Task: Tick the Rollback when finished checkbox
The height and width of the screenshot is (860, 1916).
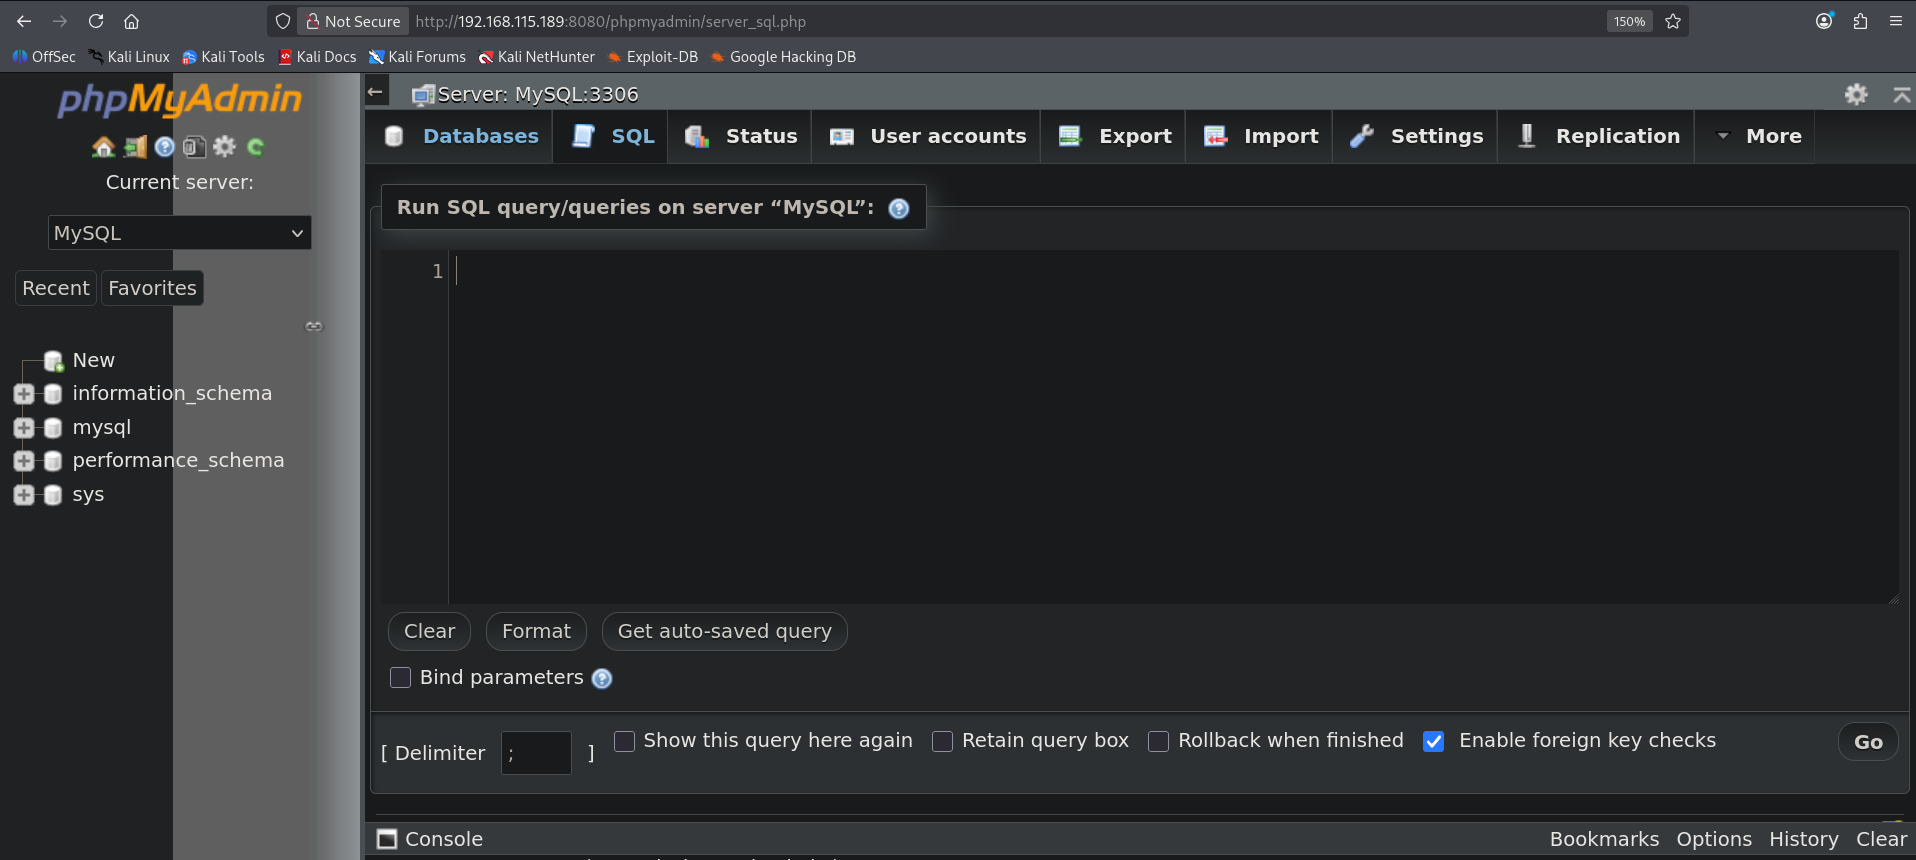Action: 1158,741
